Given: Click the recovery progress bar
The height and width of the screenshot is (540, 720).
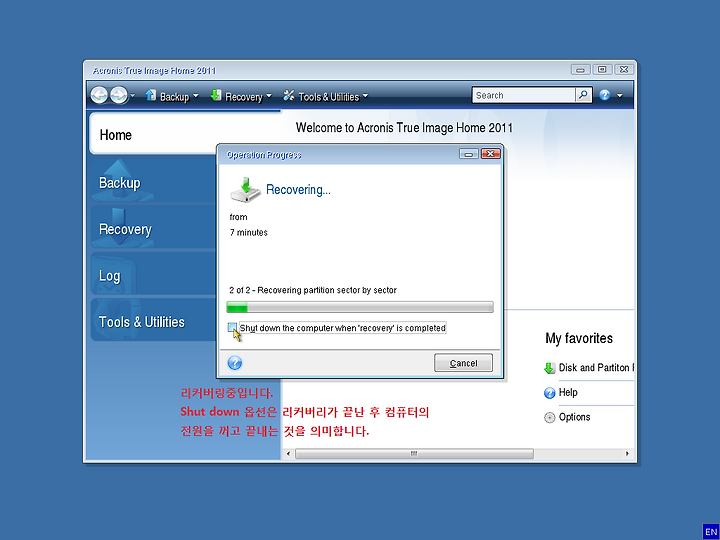Looking at the screenshot, I should [x=360, y=307].
